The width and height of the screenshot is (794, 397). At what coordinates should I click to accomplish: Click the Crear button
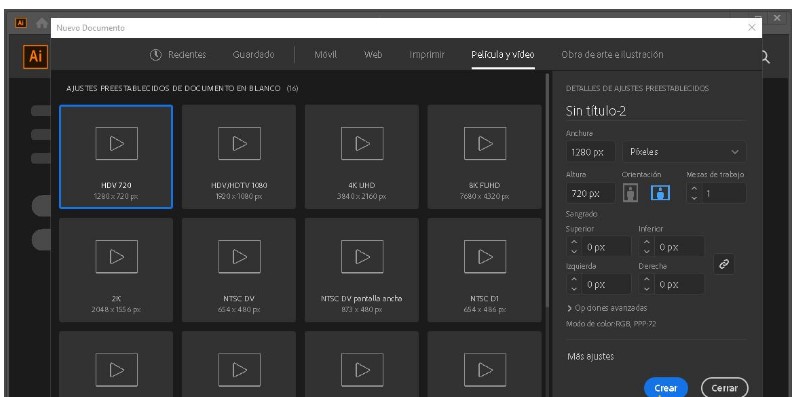point(666,388)
